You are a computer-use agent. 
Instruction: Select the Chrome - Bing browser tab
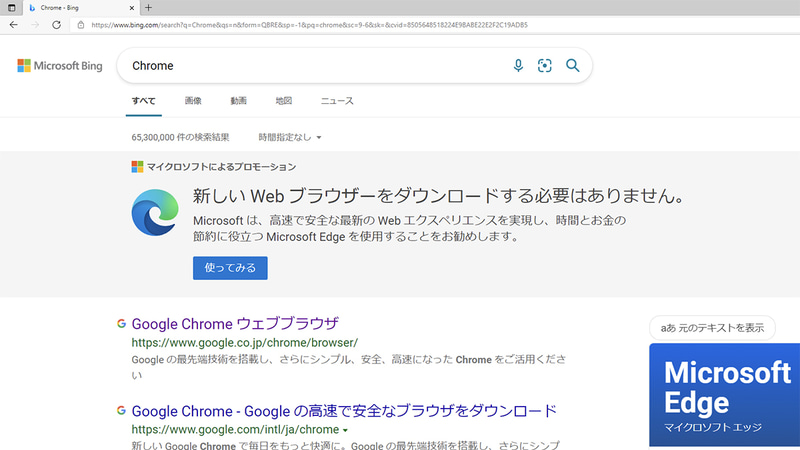pos(81,8)
